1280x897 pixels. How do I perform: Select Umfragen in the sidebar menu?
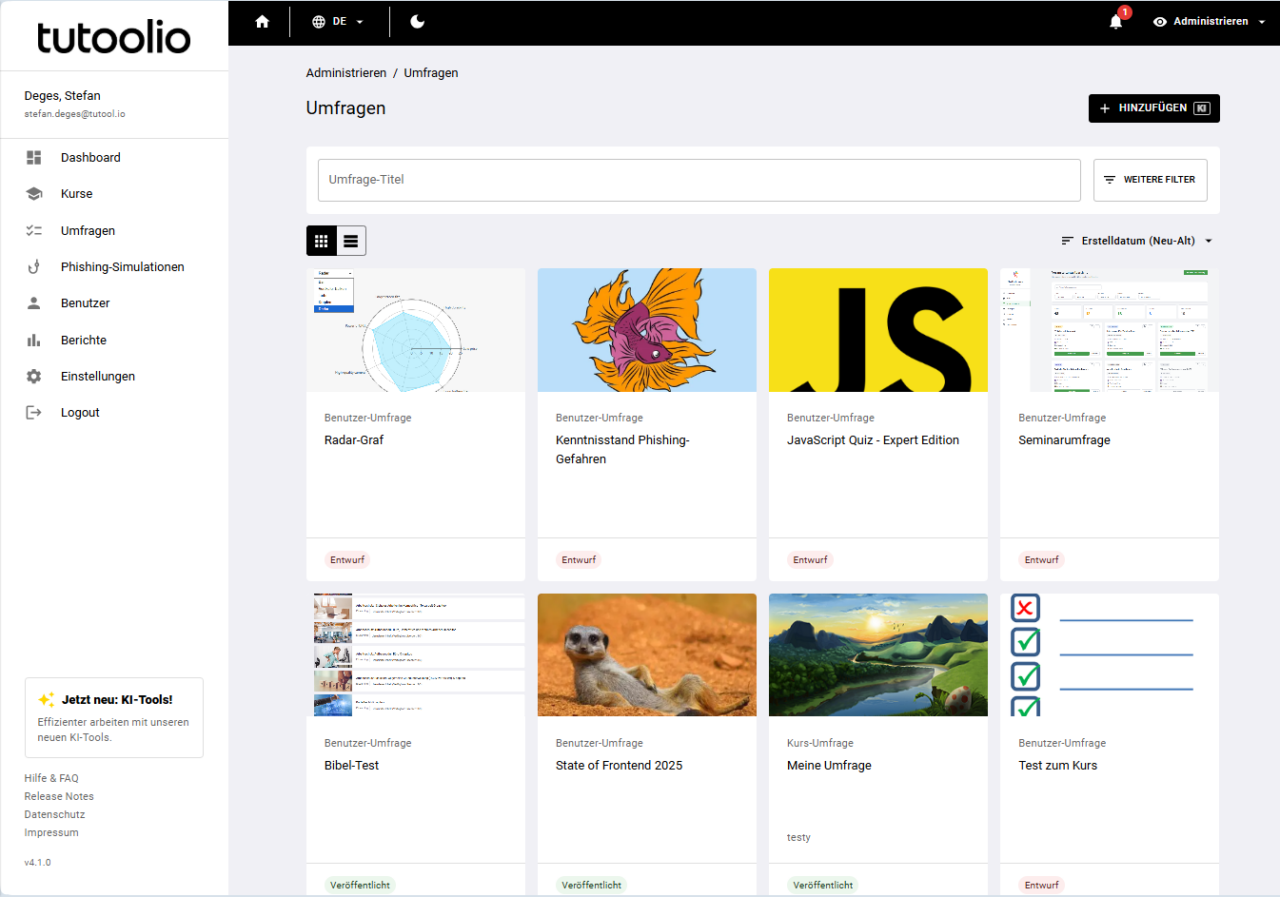[x=88, y=230]
